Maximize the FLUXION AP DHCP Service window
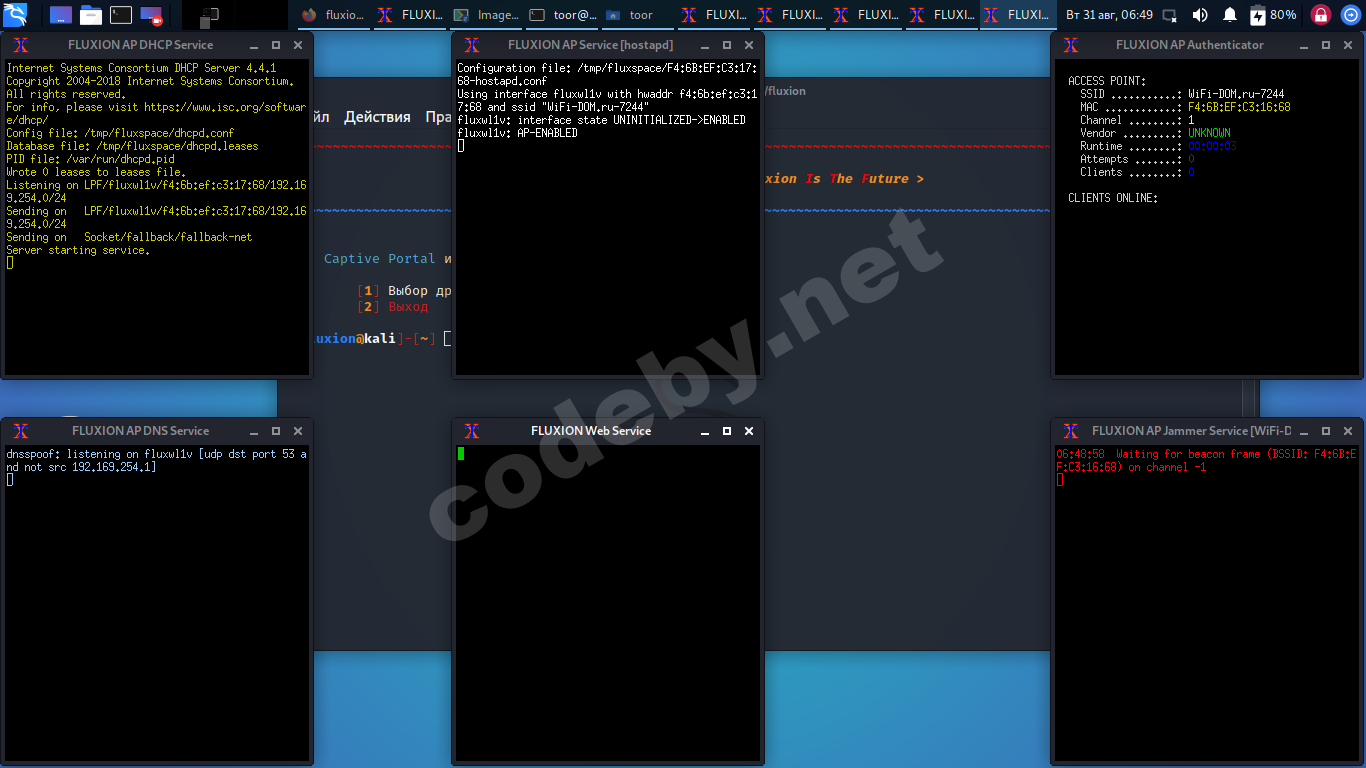 point(276,45)
